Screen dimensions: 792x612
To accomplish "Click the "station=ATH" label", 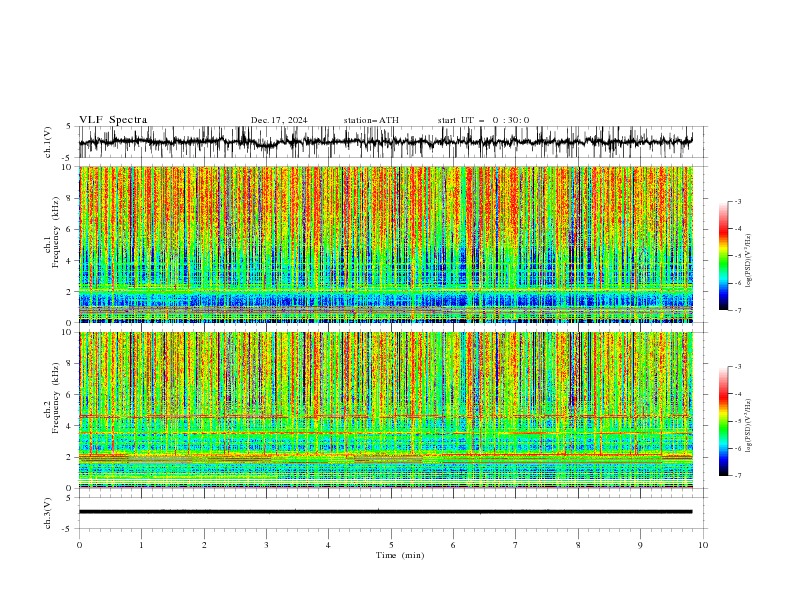I will [371, 120].
